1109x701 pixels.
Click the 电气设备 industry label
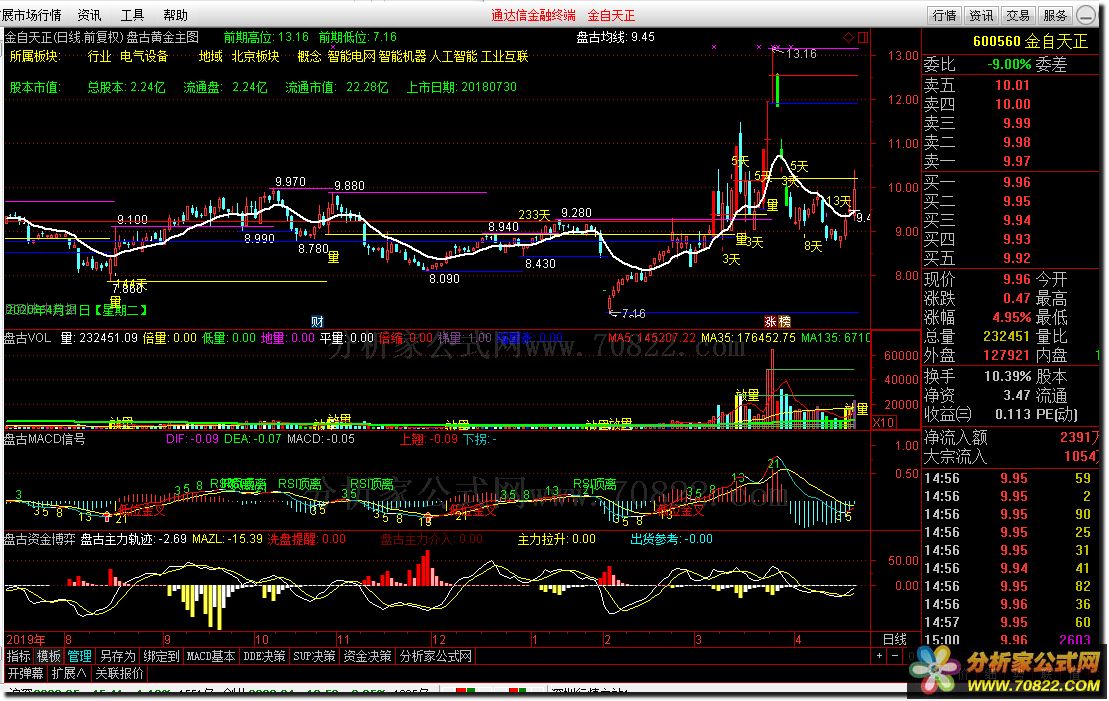point(144,57)
